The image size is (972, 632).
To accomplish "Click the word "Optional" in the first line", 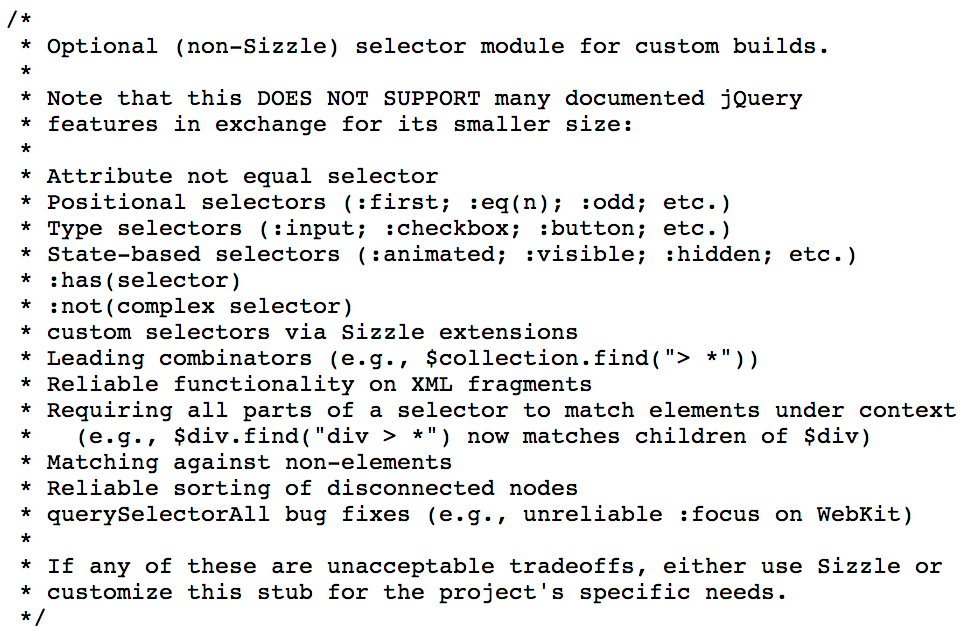I will coord(102,46).
